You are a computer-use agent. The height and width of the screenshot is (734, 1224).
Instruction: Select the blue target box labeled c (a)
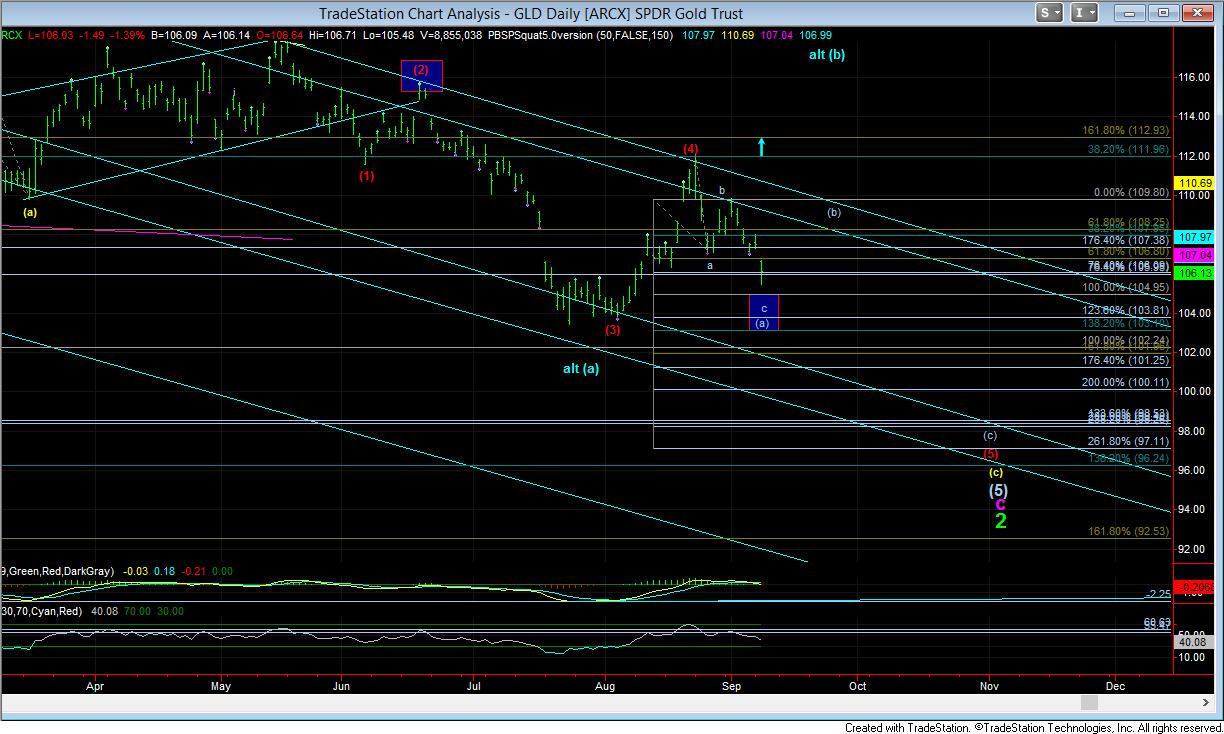tap(763, 313)
